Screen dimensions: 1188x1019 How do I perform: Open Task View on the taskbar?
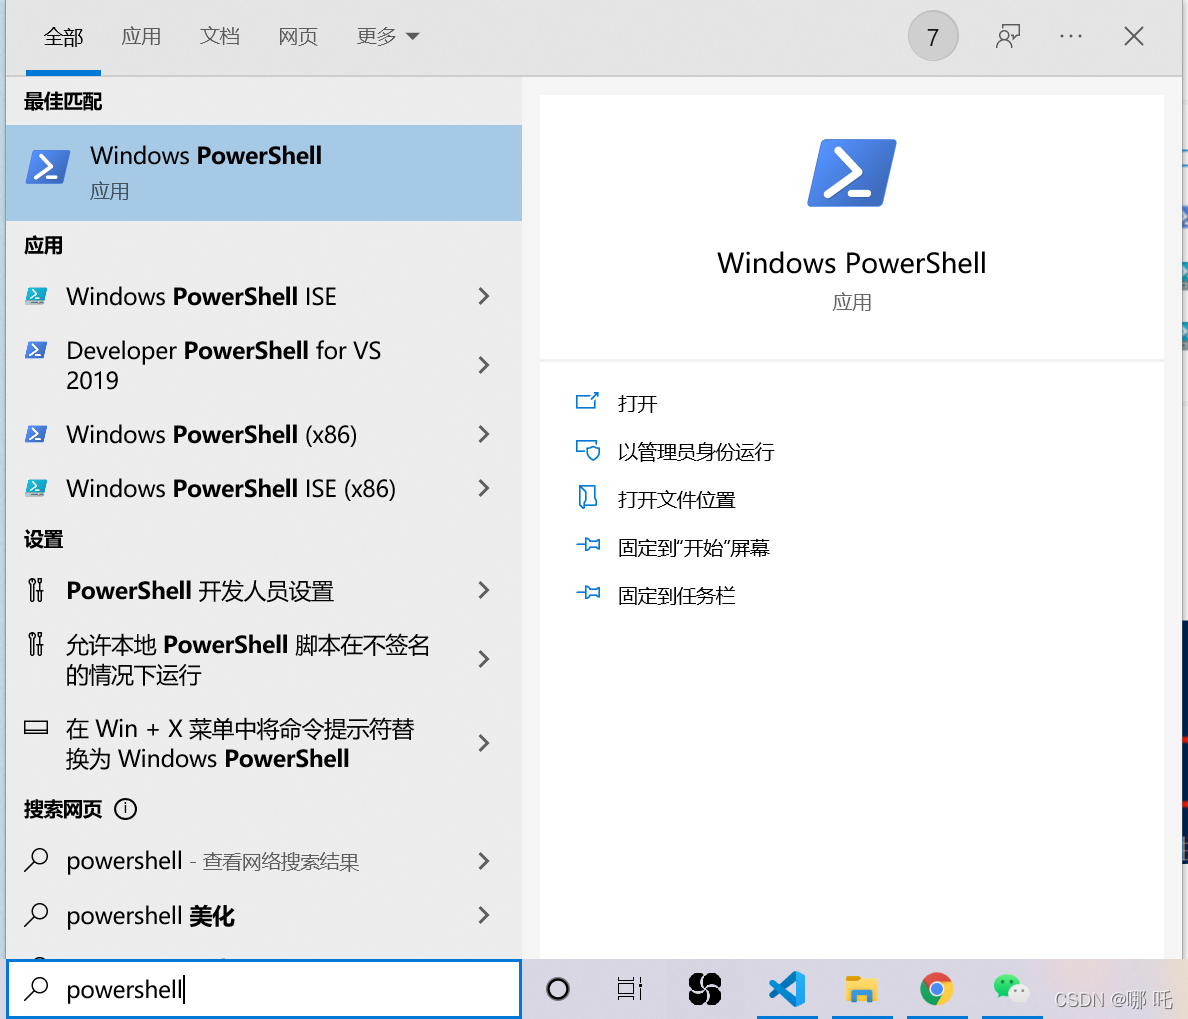pyautogui.click(x=630, y=989)
